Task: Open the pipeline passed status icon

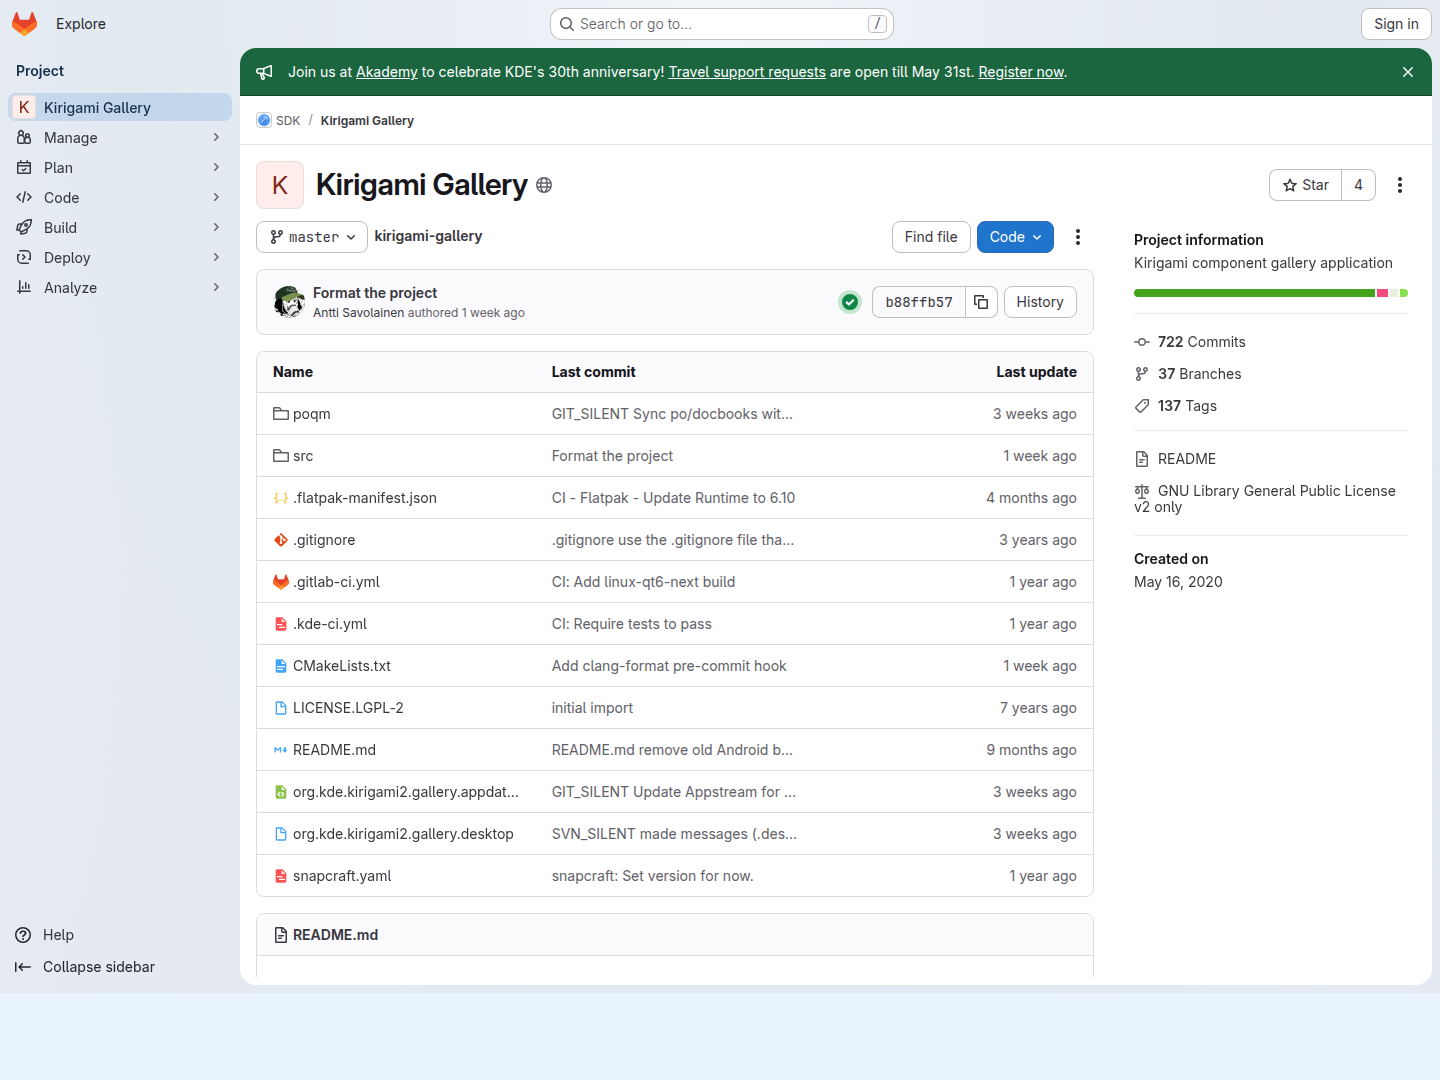Action: [850, 302]
